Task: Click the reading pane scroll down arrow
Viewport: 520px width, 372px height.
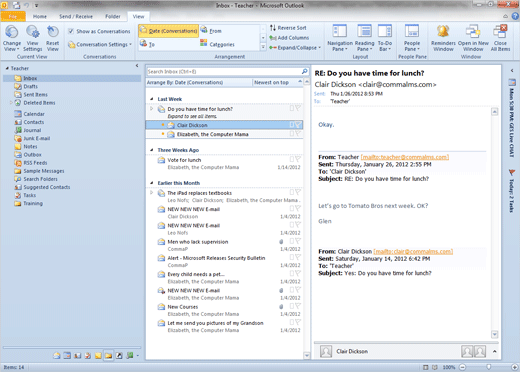Action: (495, 334)
